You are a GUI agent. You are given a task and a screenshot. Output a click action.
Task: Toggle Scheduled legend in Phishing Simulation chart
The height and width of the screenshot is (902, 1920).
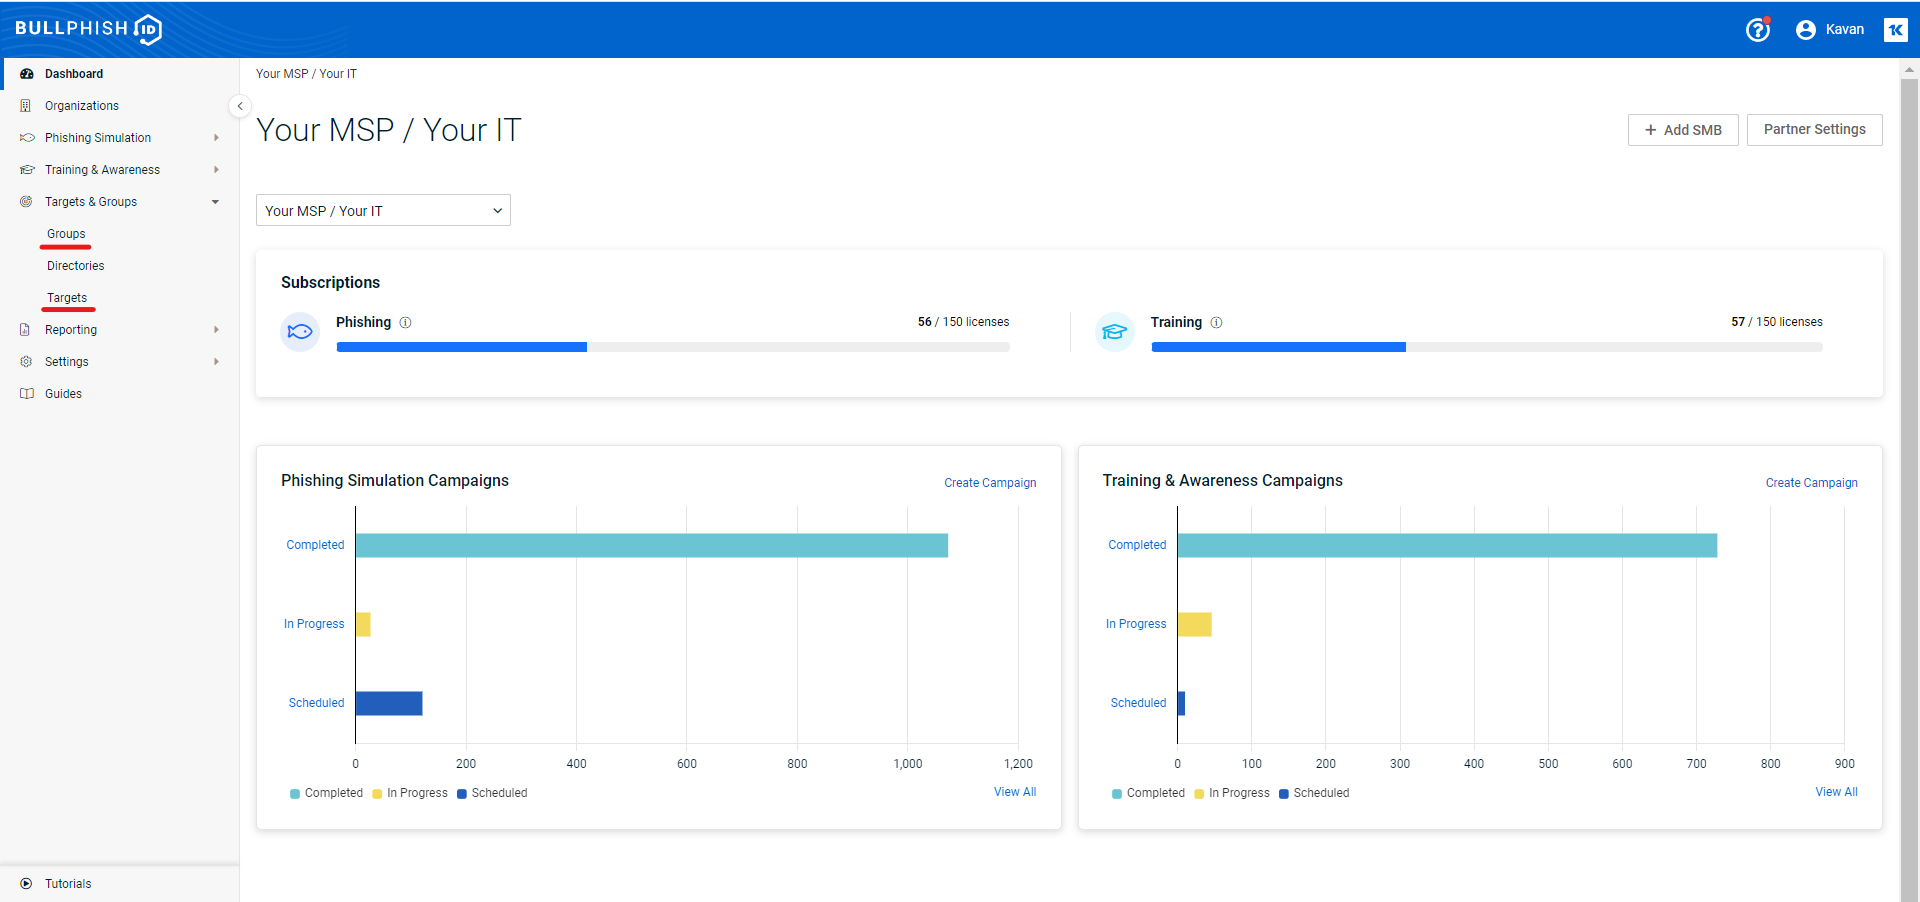click(492, 793)
